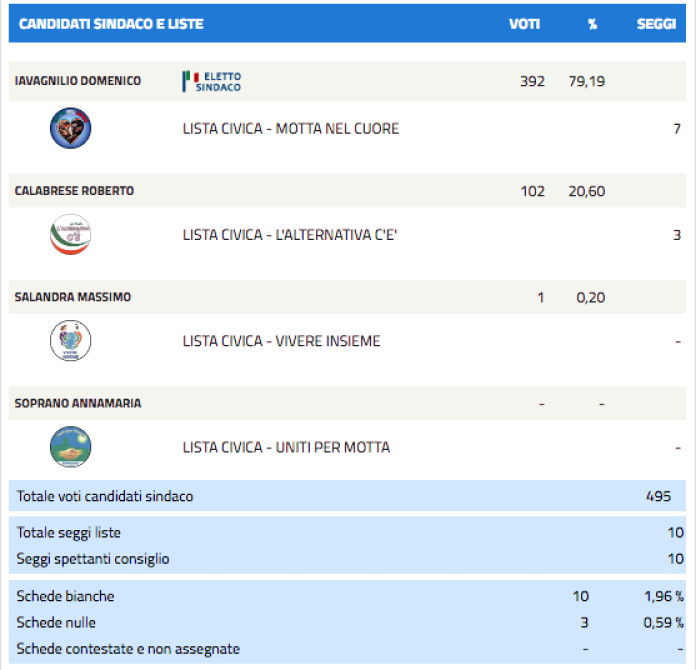
Task: Click the Eletto Sindaco flag badge
Action: pyautogui.click(x=212, y=82)
